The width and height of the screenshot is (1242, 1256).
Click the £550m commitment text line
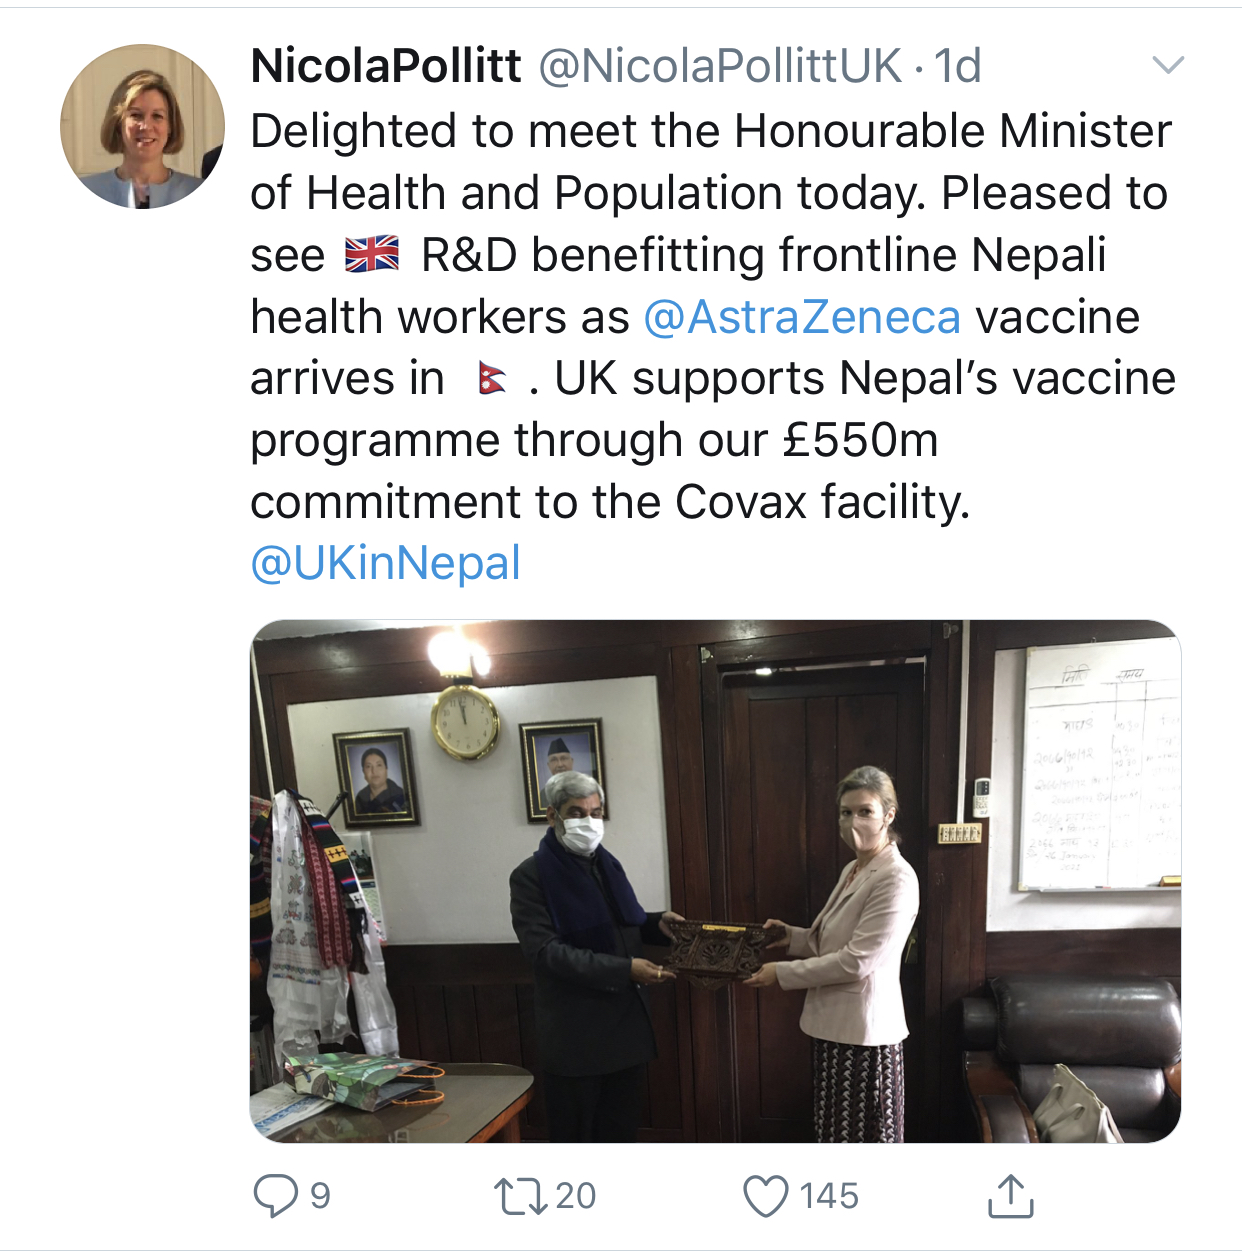[595, 440]
